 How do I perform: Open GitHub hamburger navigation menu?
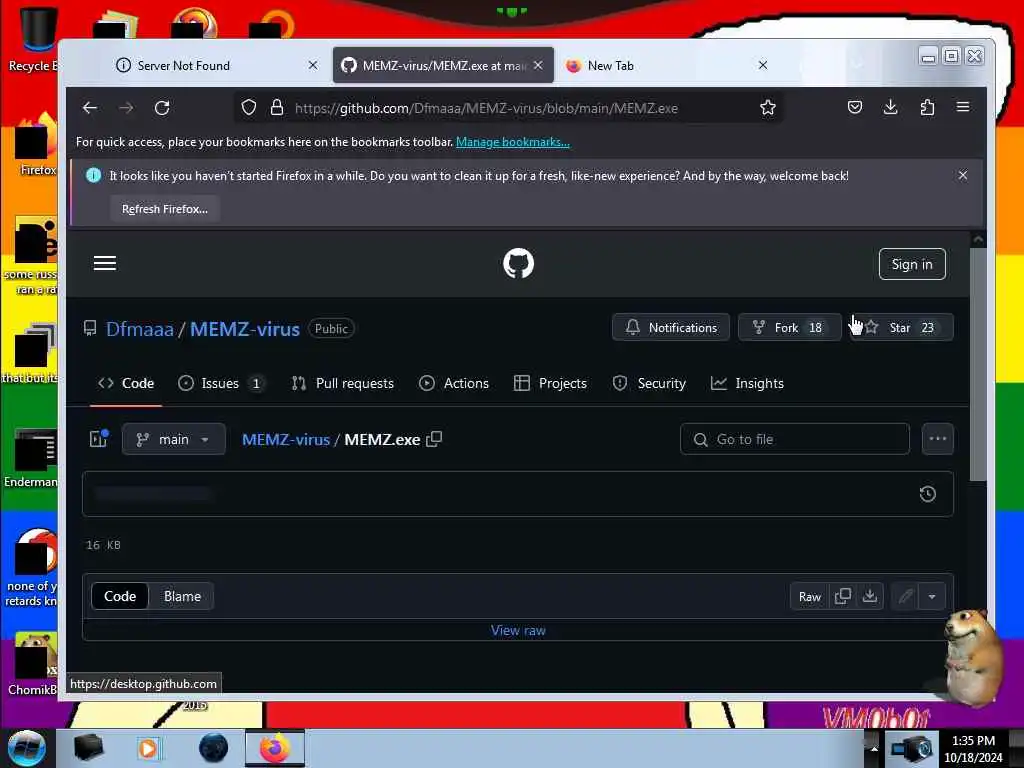click(104, 263)
